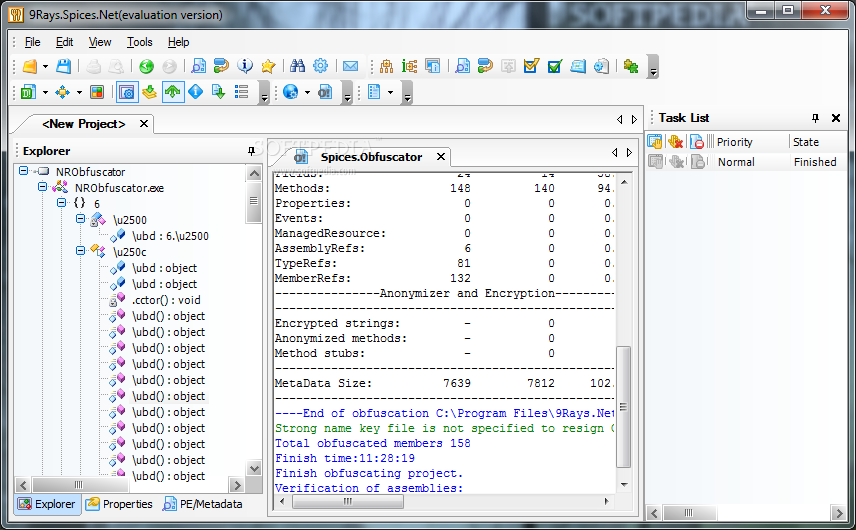Click the envelope mail icon
Screen dimensions: 856x530
coord(350,67)
